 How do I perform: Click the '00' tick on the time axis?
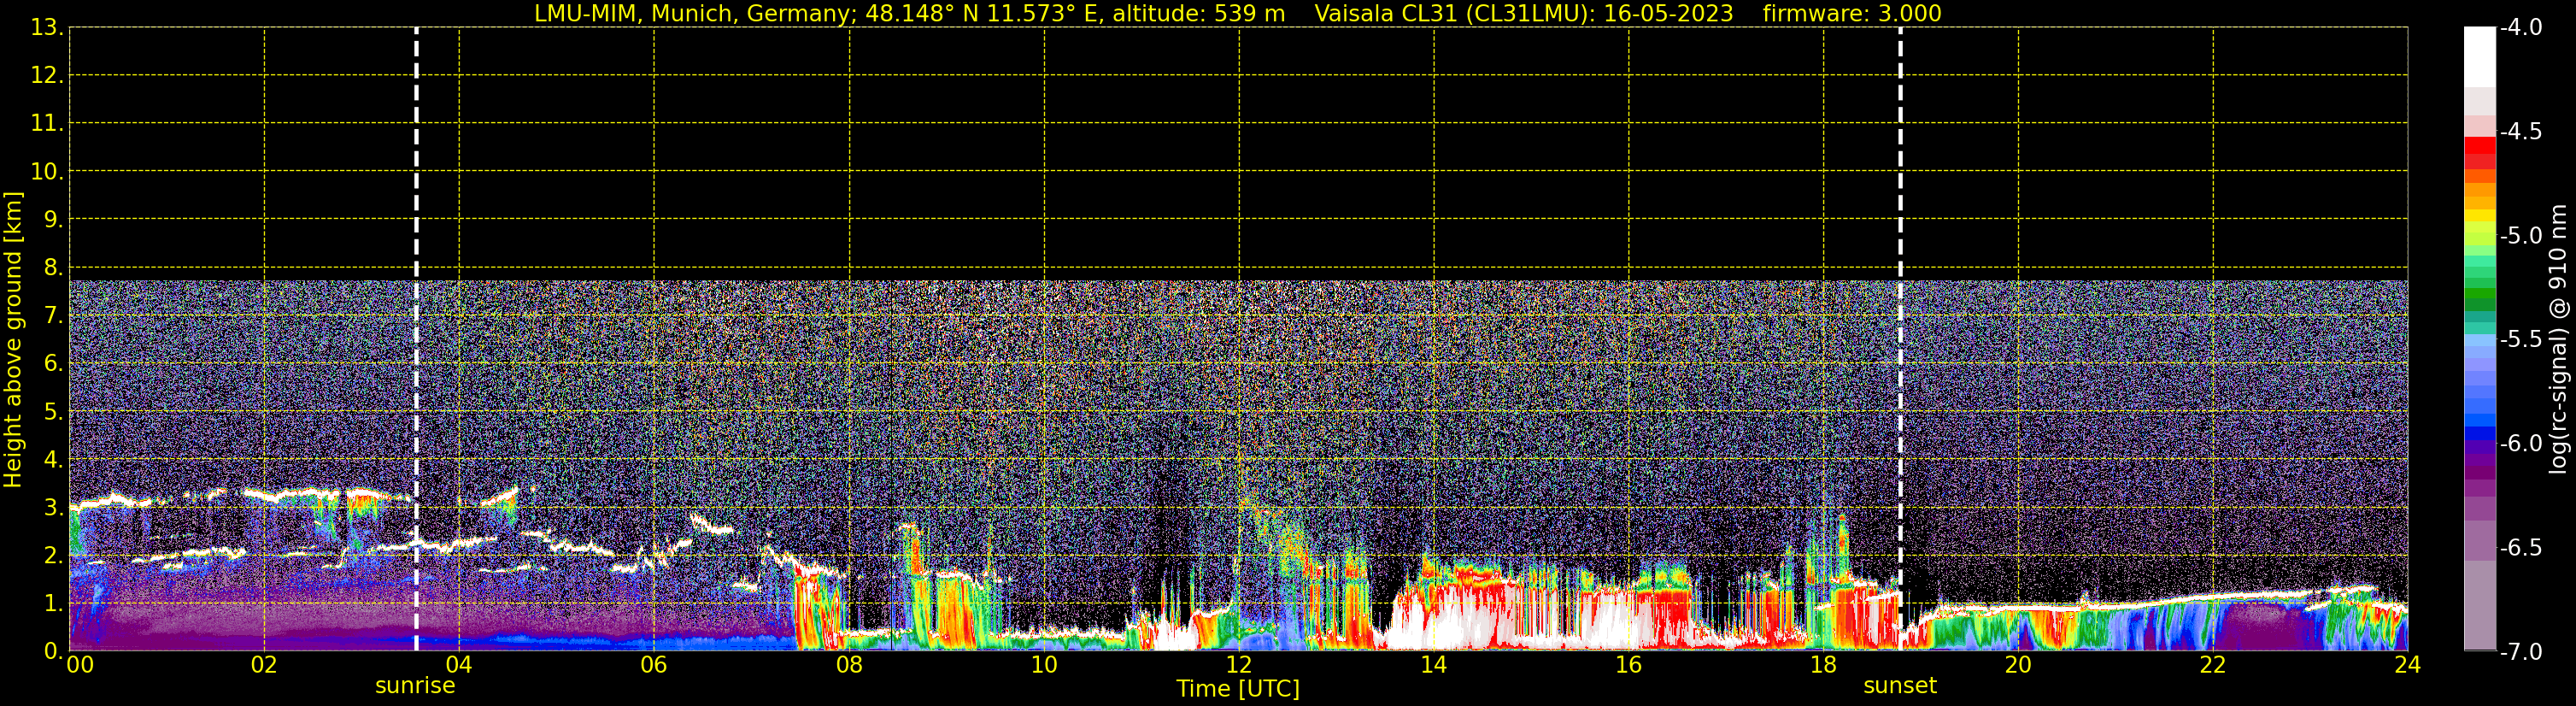click(x=80, y=665)
